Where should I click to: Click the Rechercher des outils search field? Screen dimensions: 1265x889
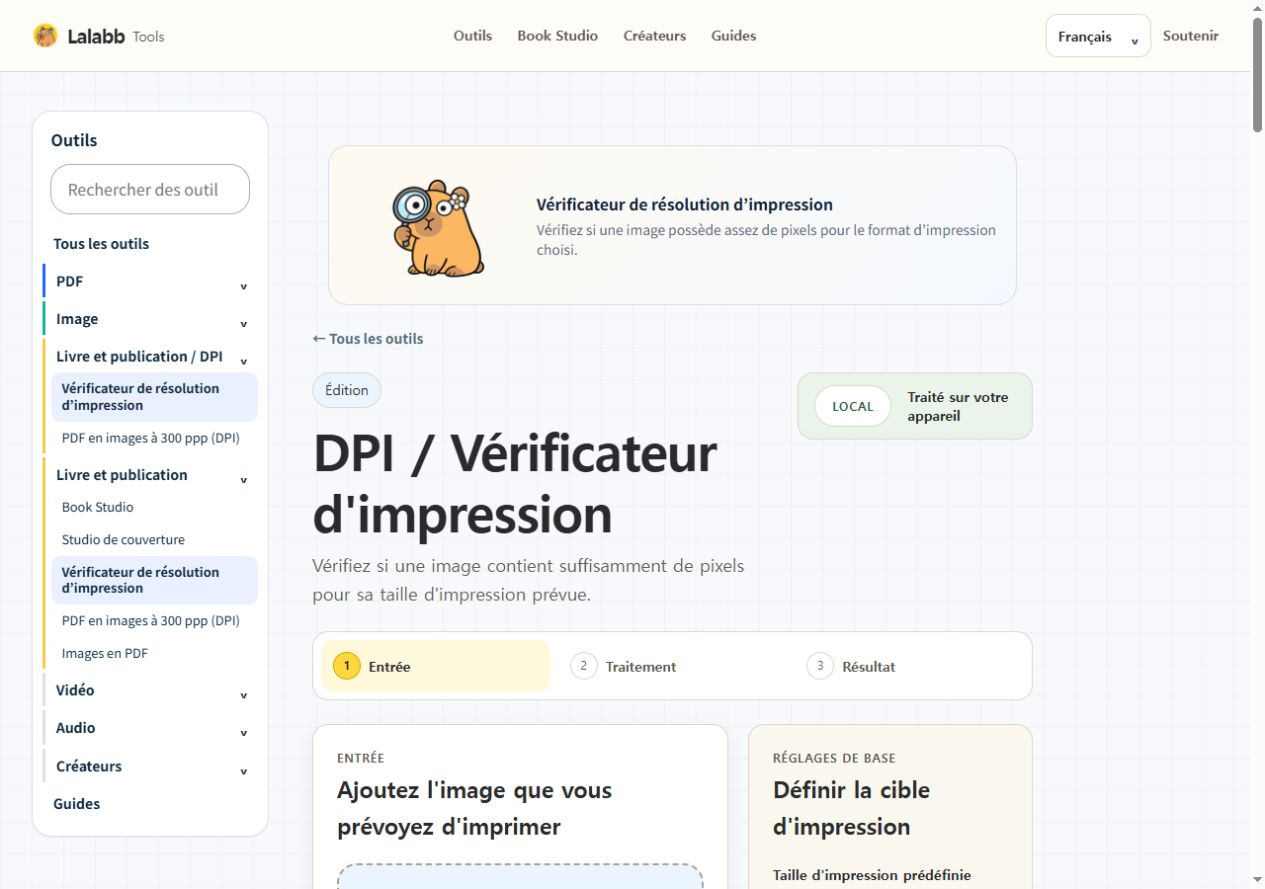click(150, 189)
